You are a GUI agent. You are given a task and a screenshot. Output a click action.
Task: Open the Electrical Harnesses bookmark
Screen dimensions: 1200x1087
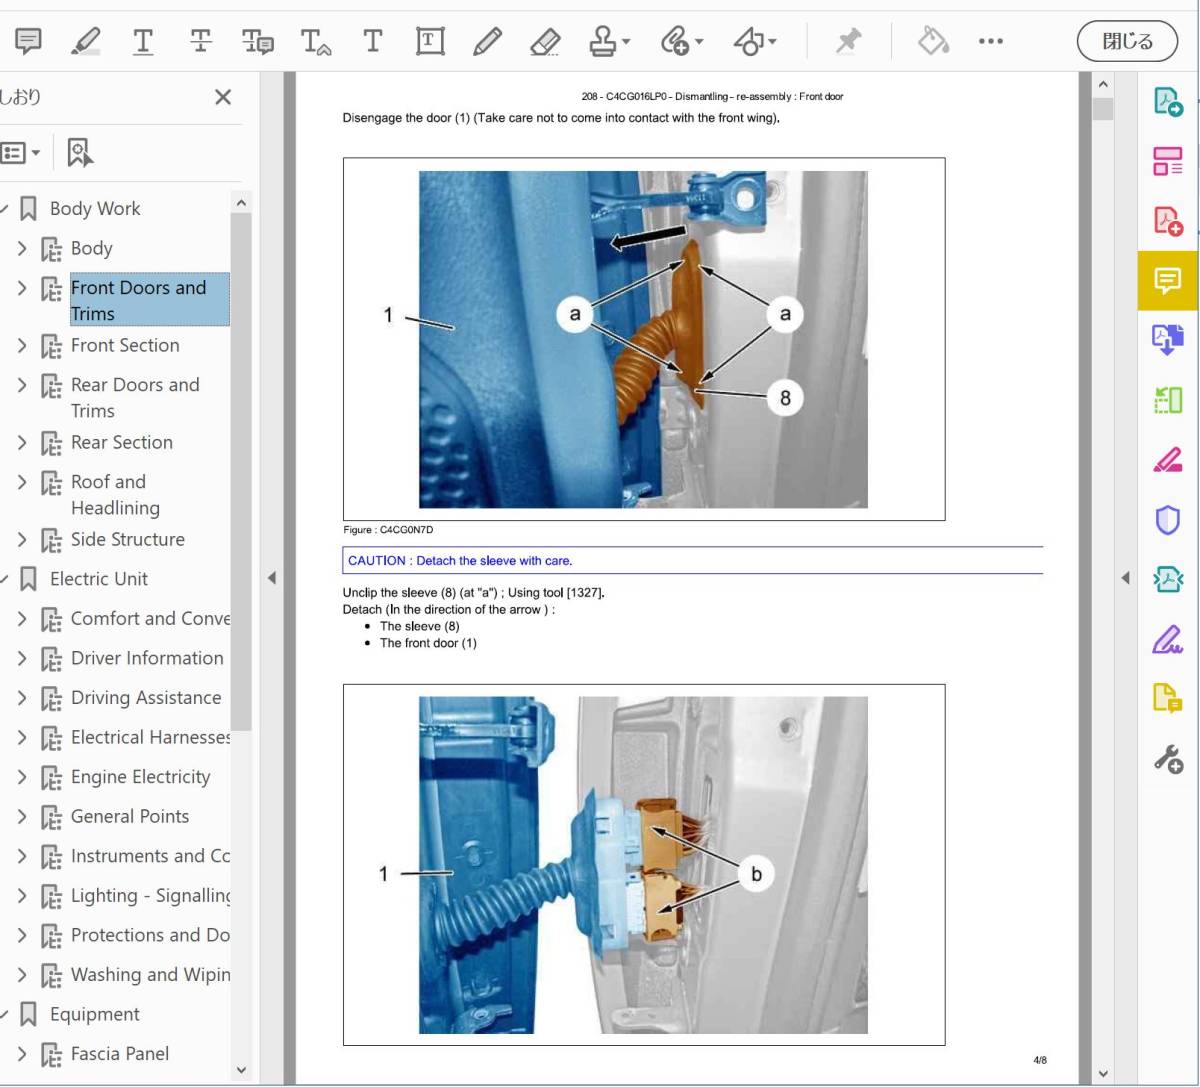coord(150,737)
